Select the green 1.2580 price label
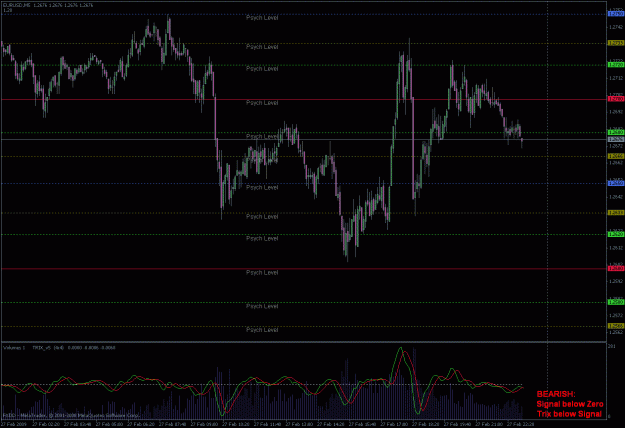The width and height of the screenshot is (625, 428). coord(616,302)
